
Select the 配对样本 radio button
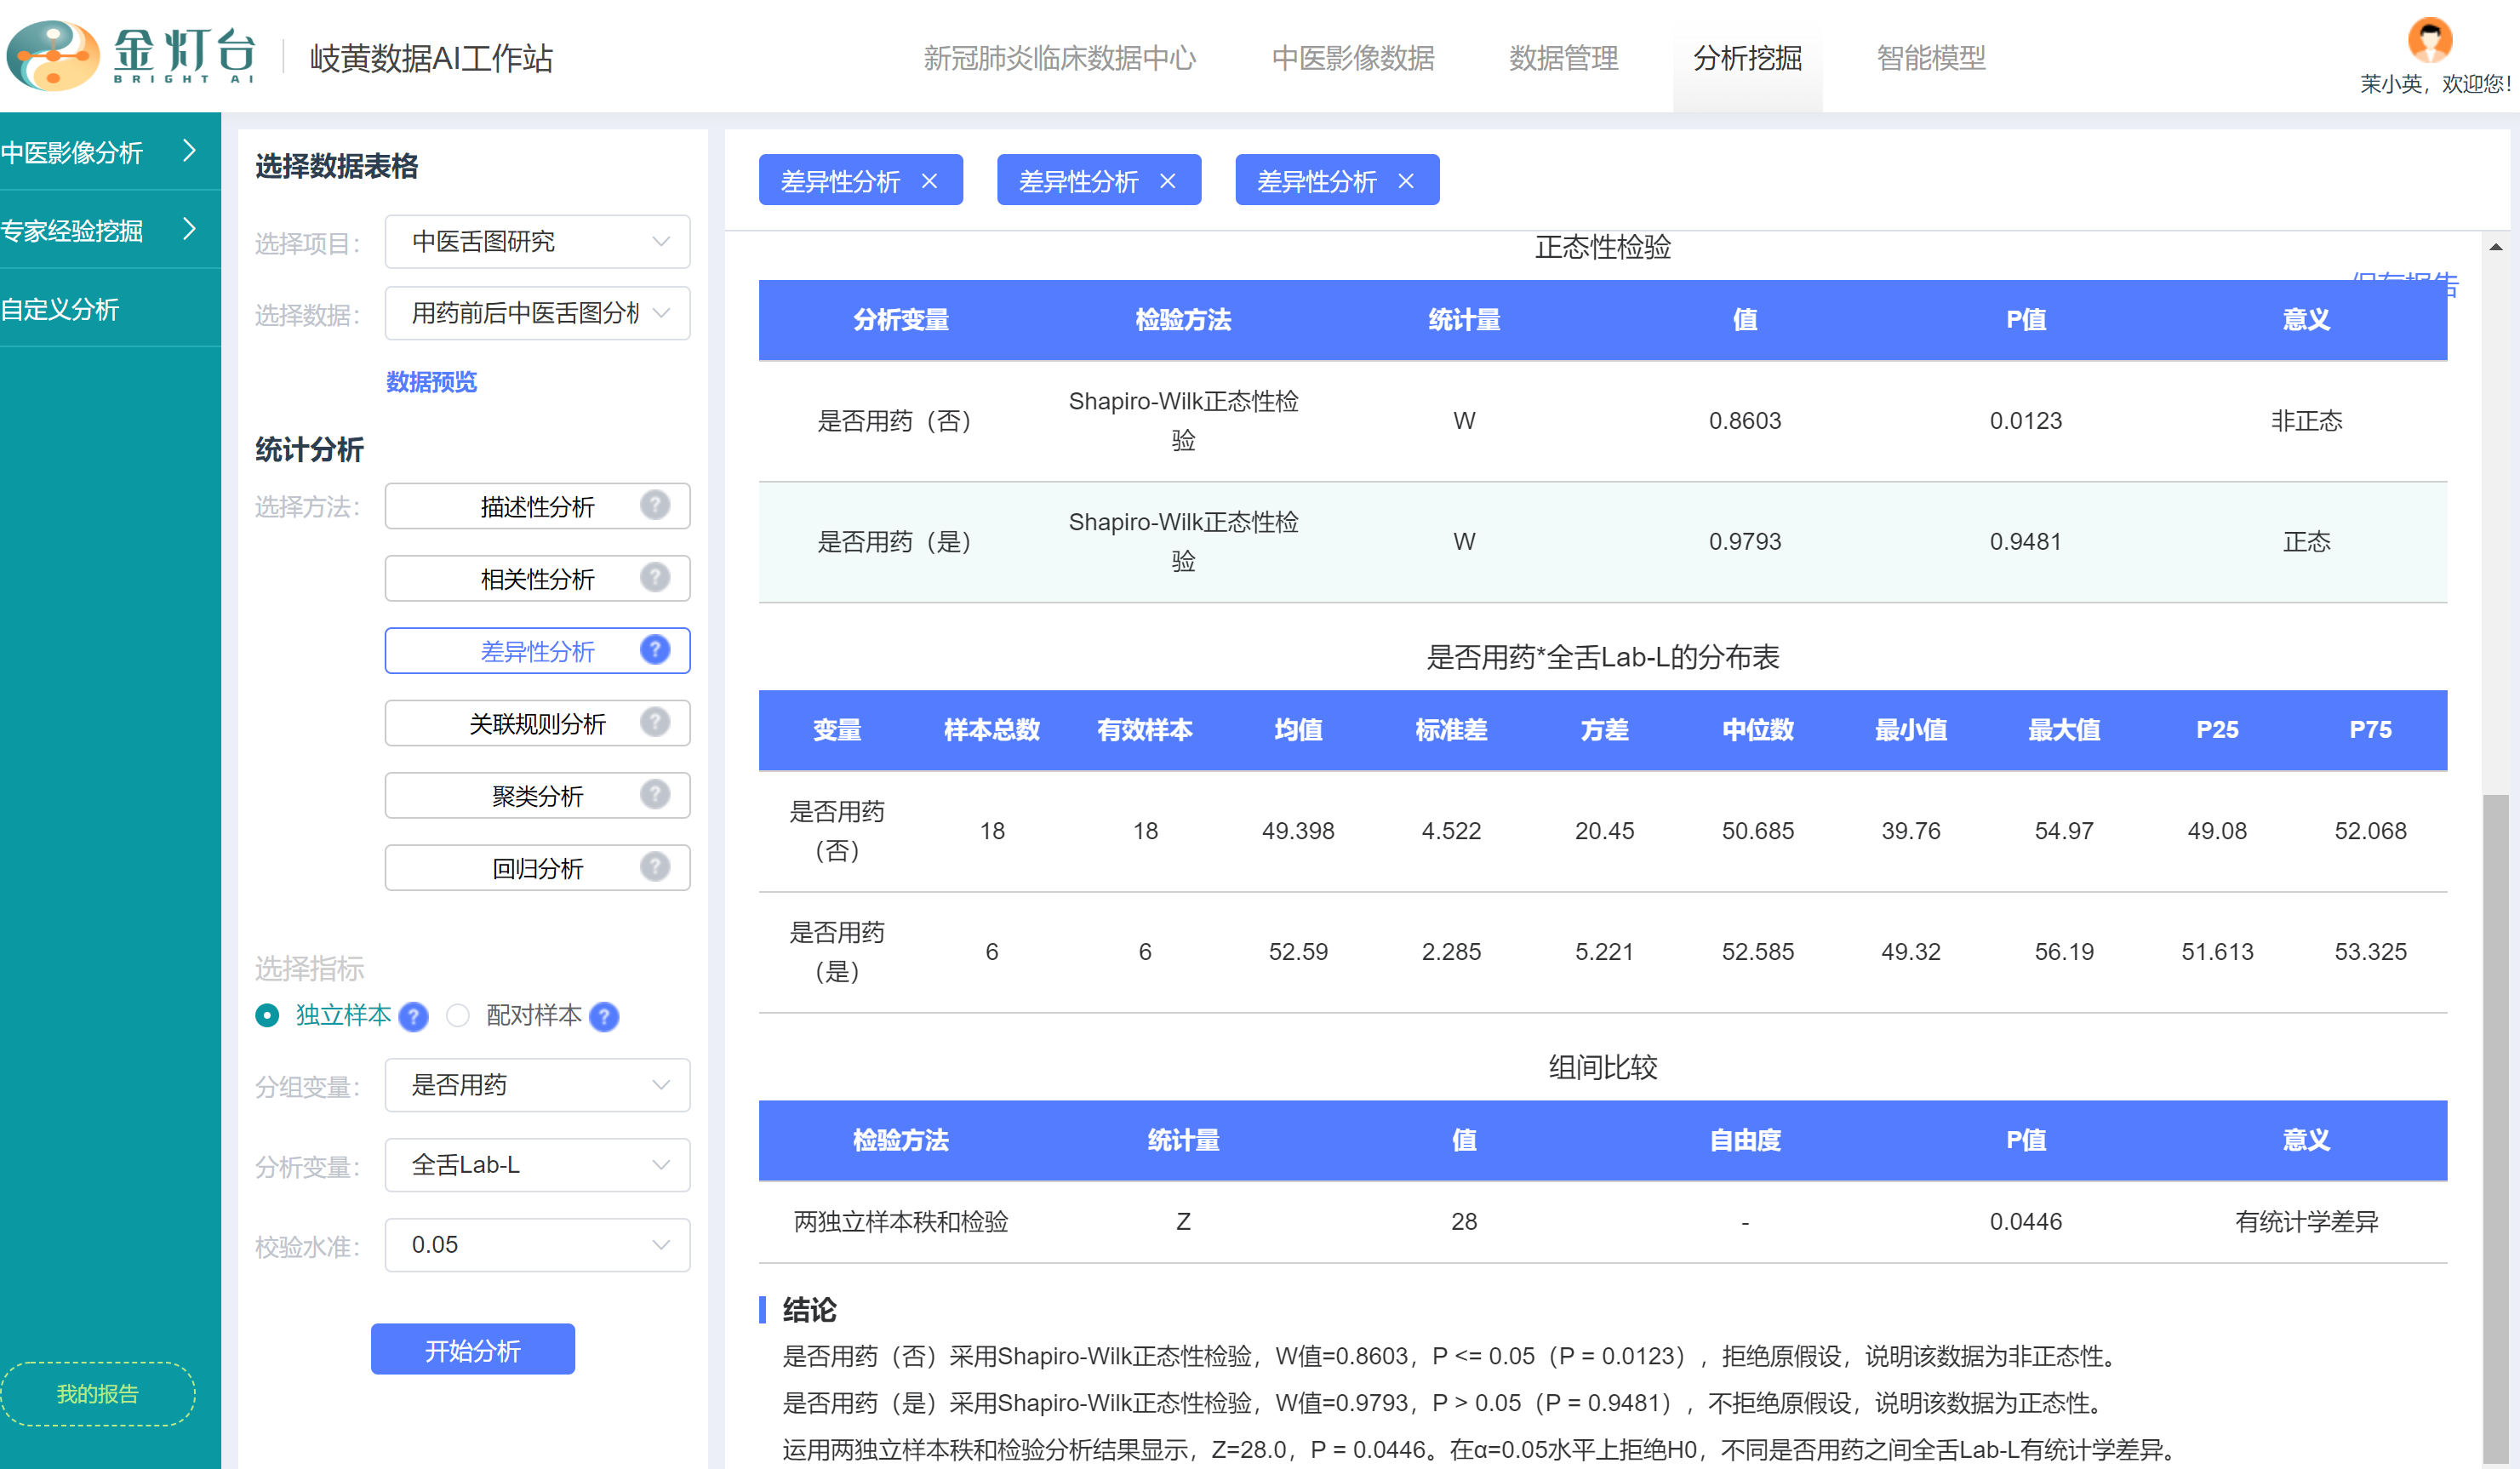pyautogui.click(x=458, y=1016)
